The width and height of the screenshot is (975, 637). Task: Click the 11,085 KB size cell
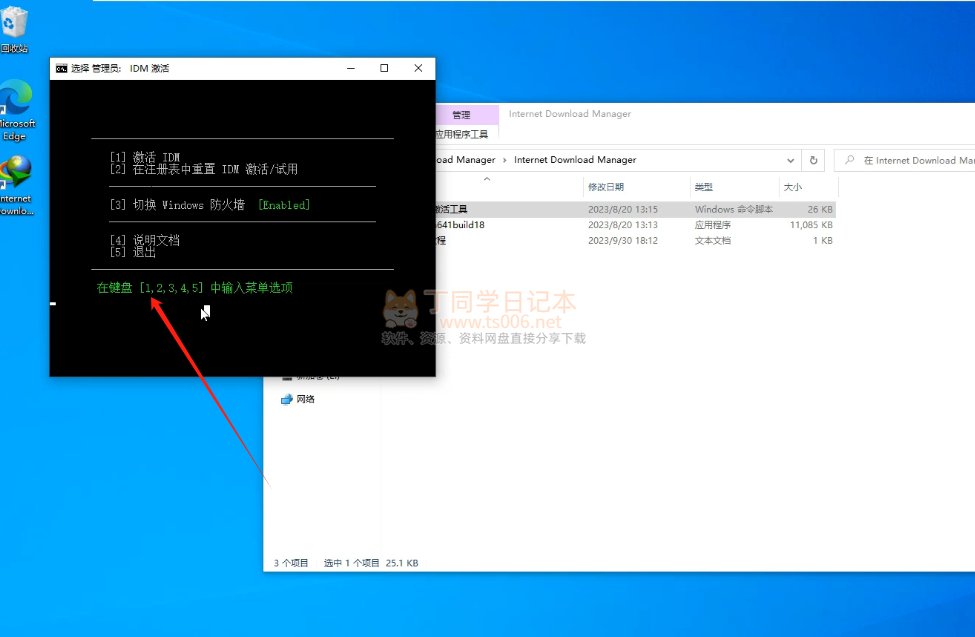coord(811,225)
